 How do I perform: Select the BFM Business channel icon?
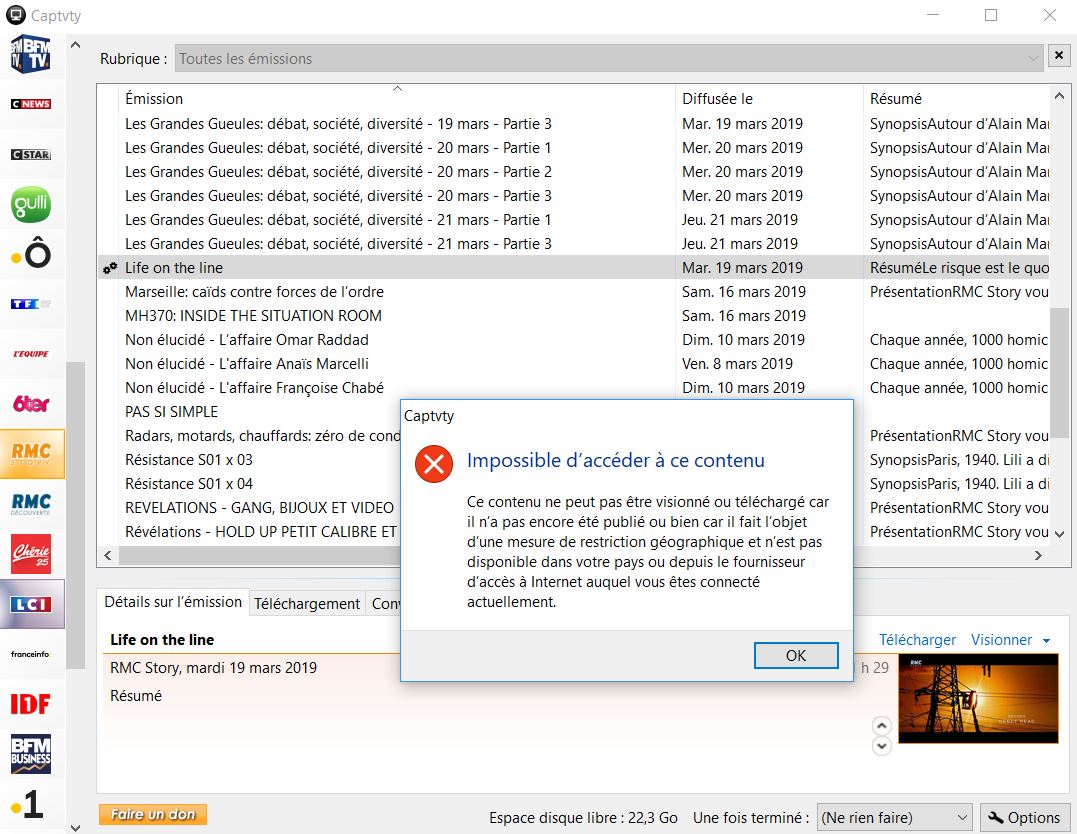point(30,754)
